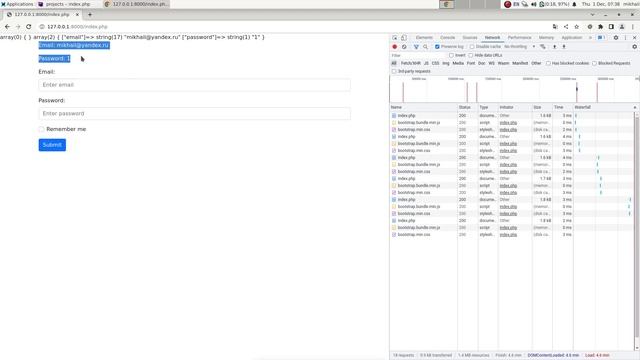Check 3rd-party requests checkbox
Viewport: 640px width, 360px height.
(x=394, y=71)
